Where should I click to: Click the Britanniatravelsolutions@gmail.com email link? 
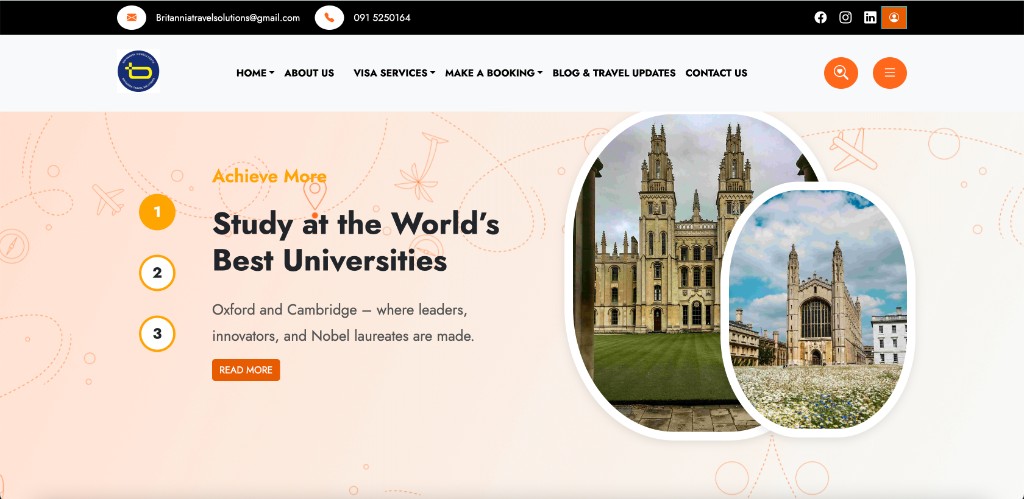tap(228, 18)
